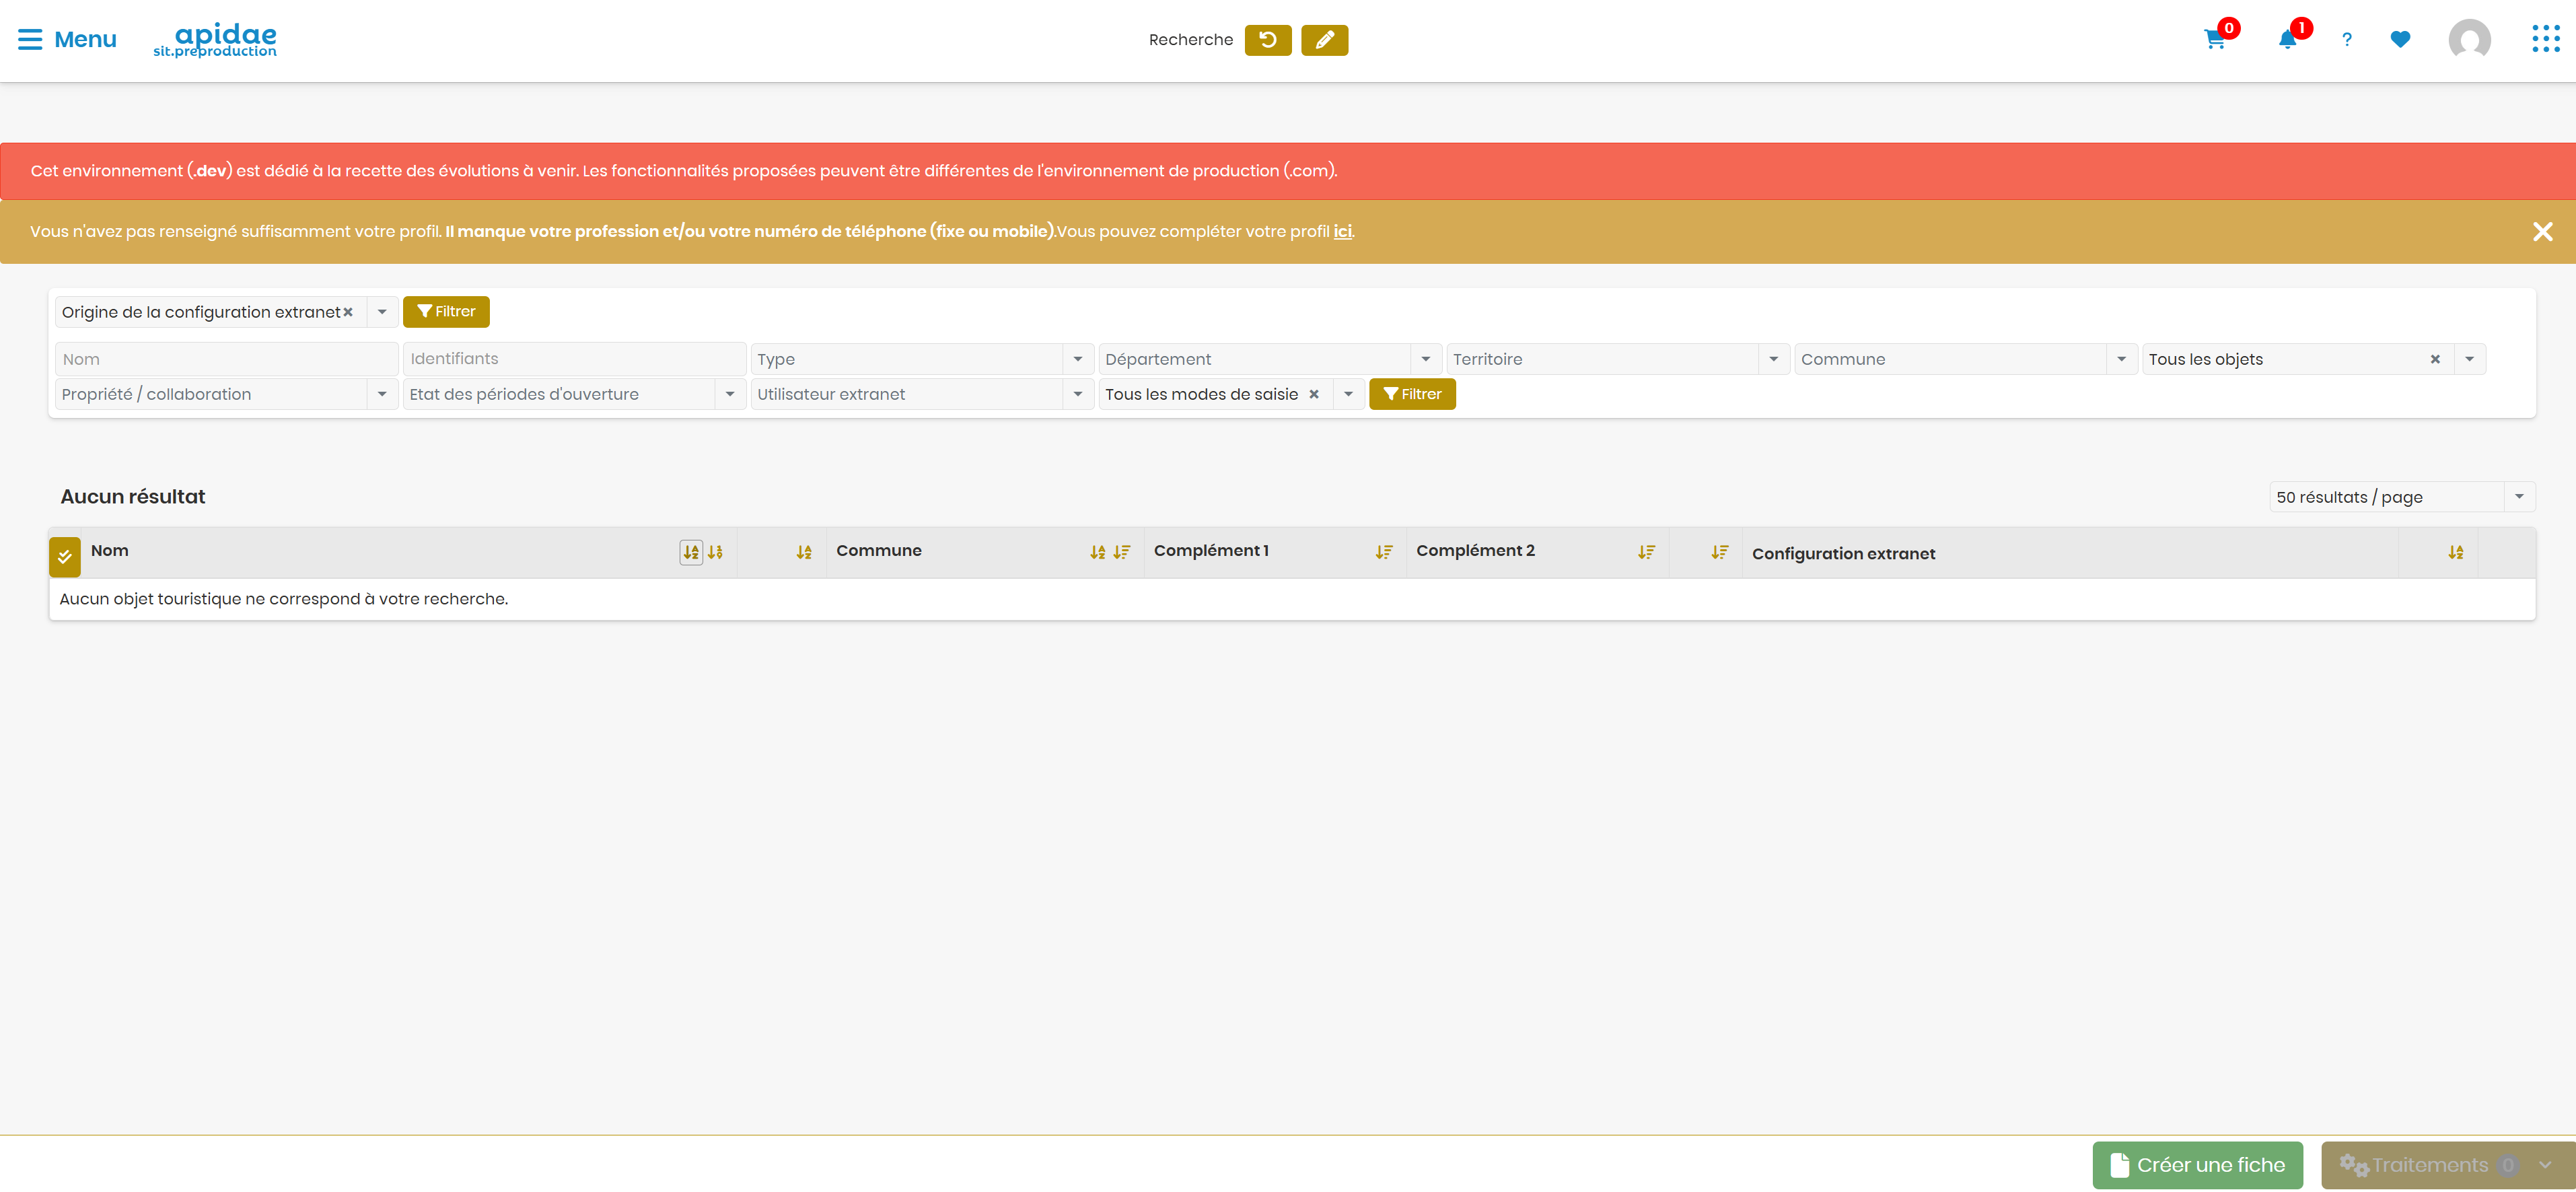Click the apidae sit.preproduction logo
Screen dimensions: 2576x1192
[215, 40]
